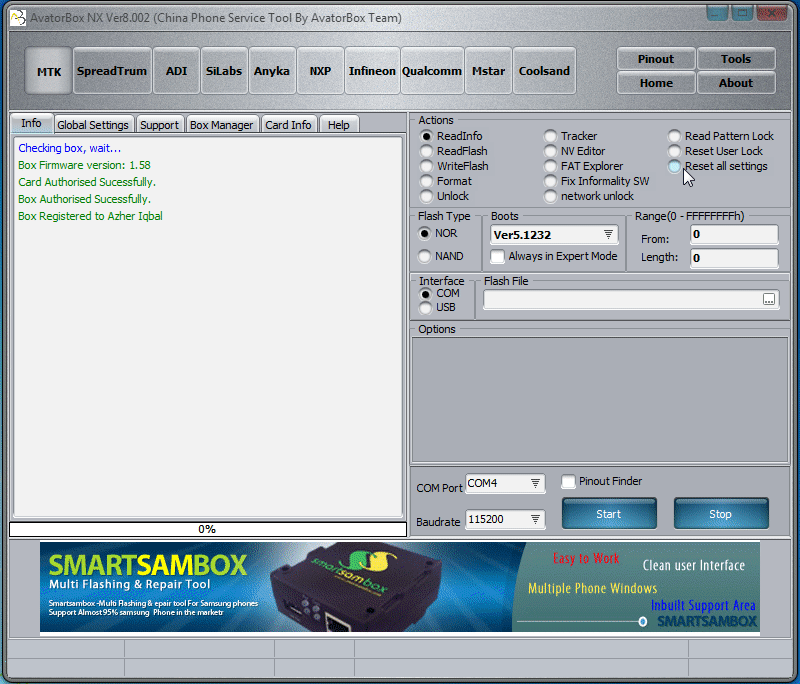
Task: Choose the Infineon platform
Action: [x=372, y=71]
